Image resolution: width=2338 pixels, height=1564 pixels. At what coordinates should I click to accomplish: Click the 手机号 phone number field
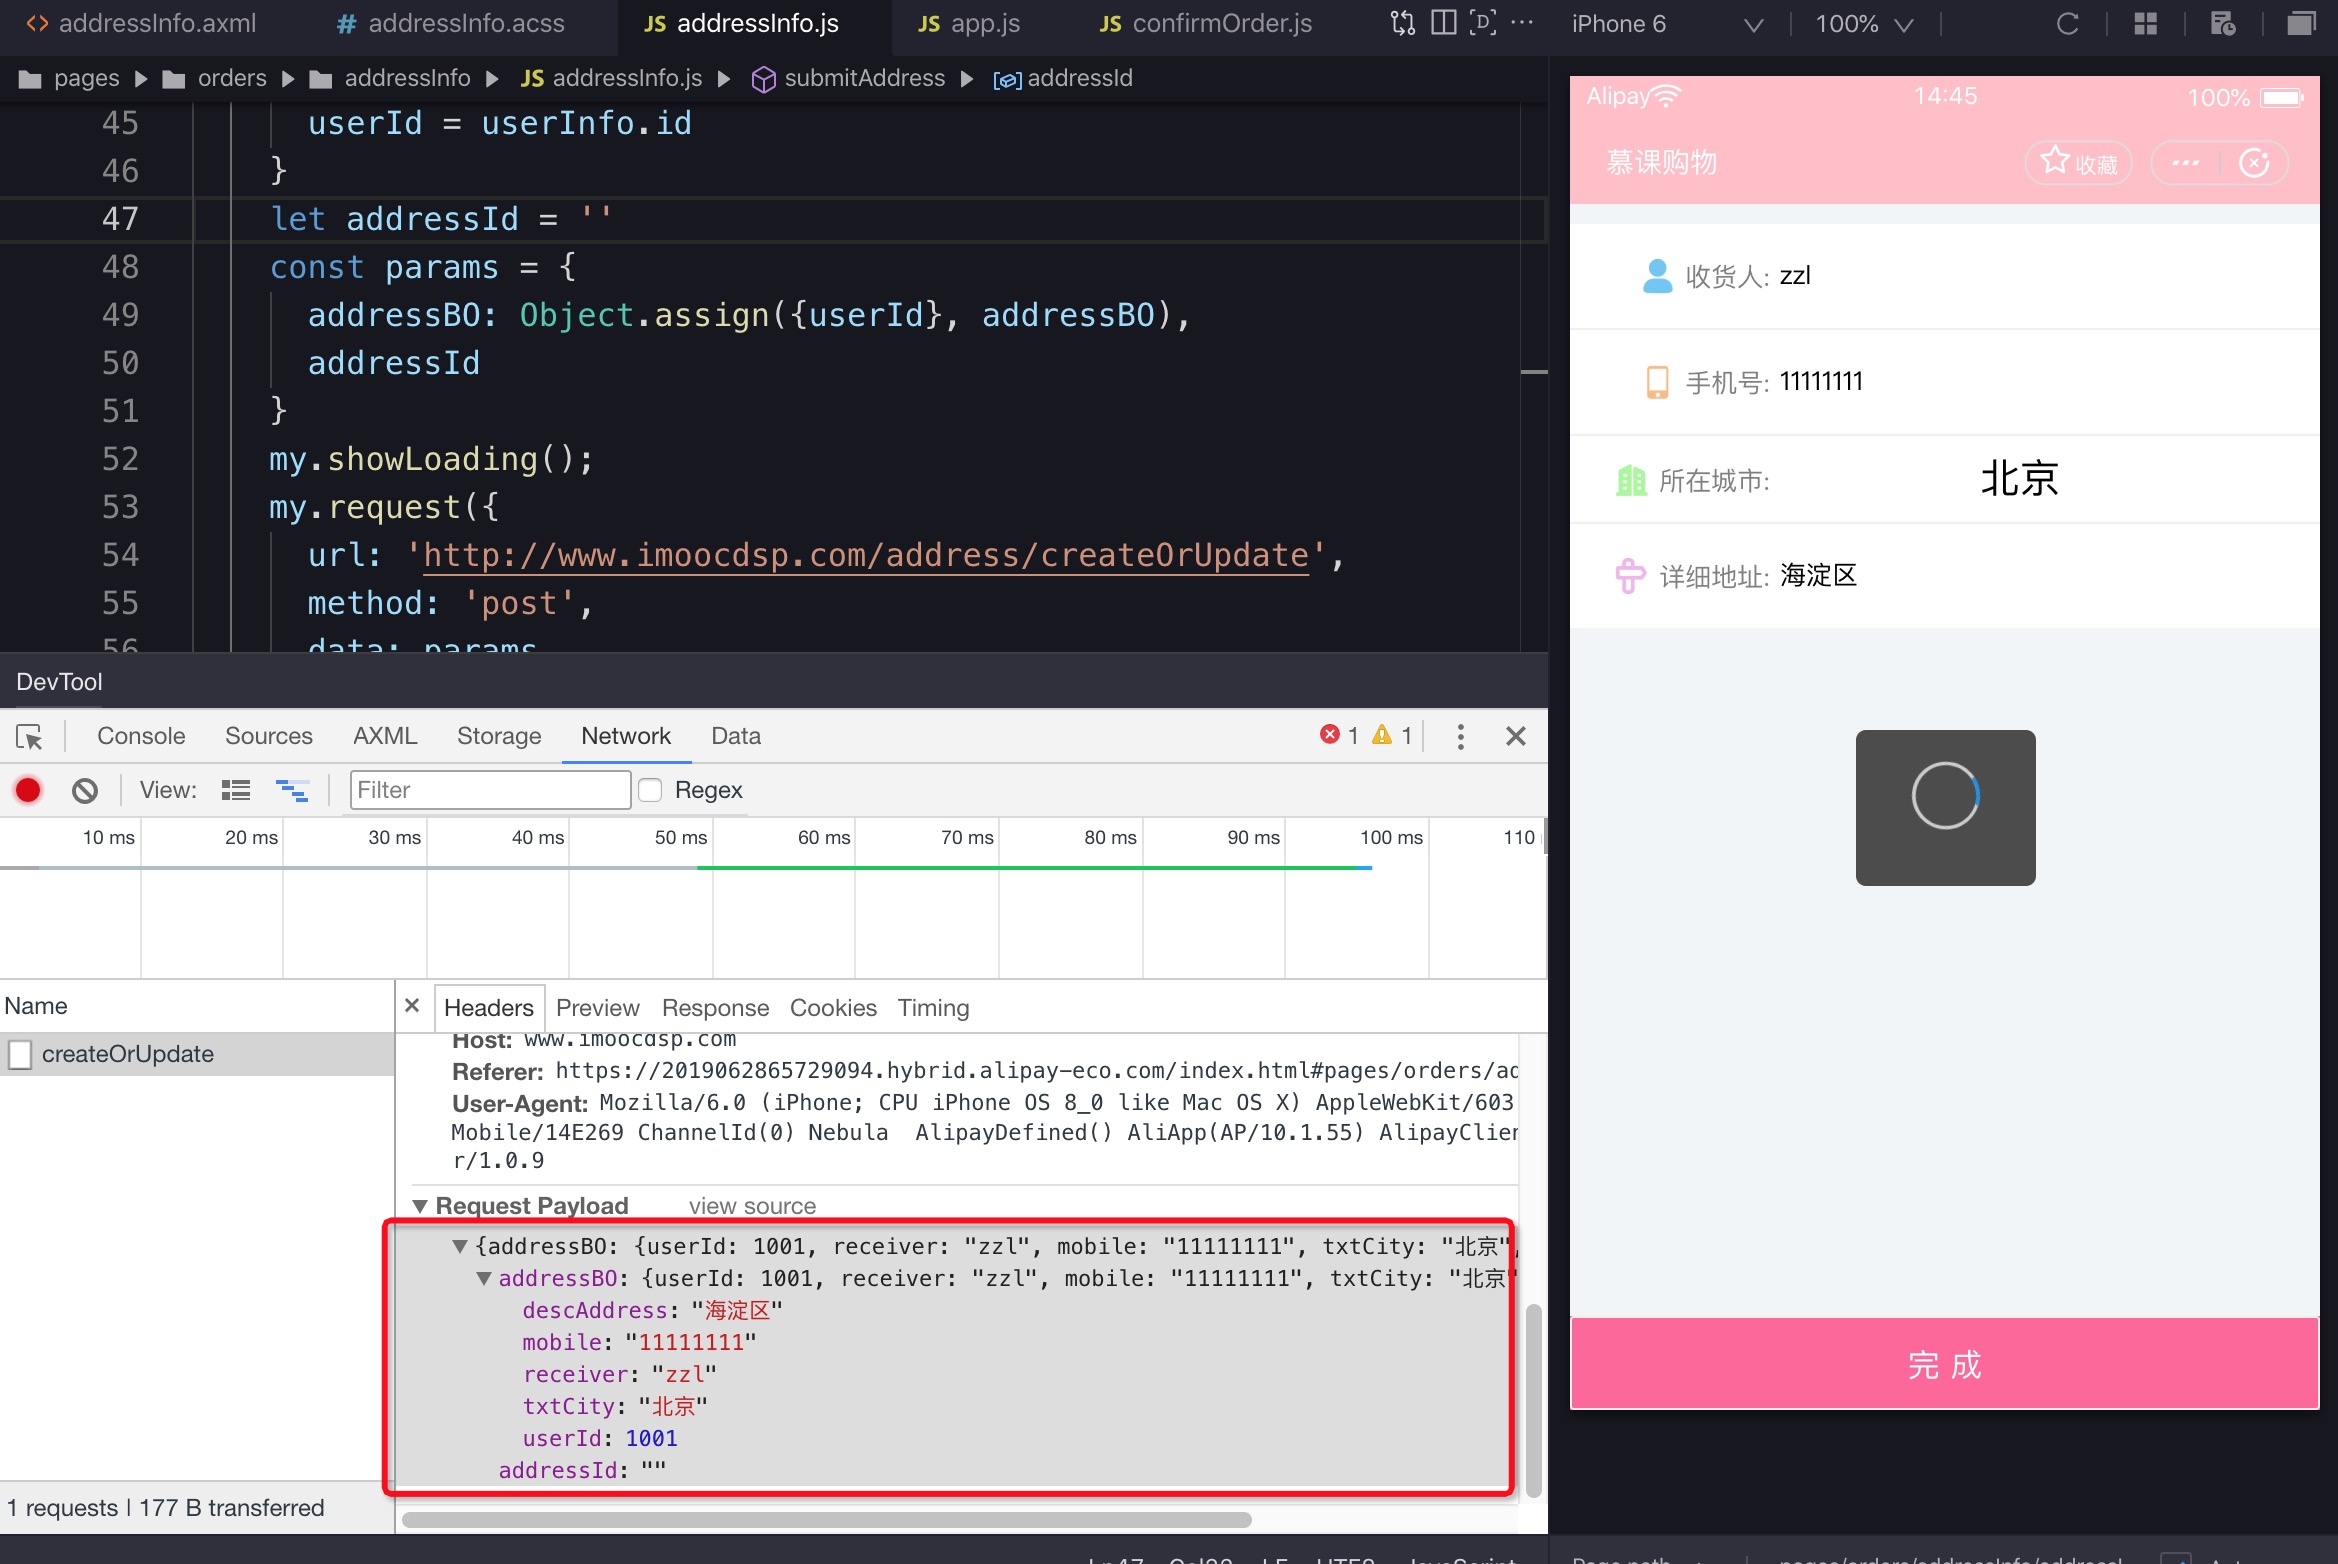tap(1944, 382)
